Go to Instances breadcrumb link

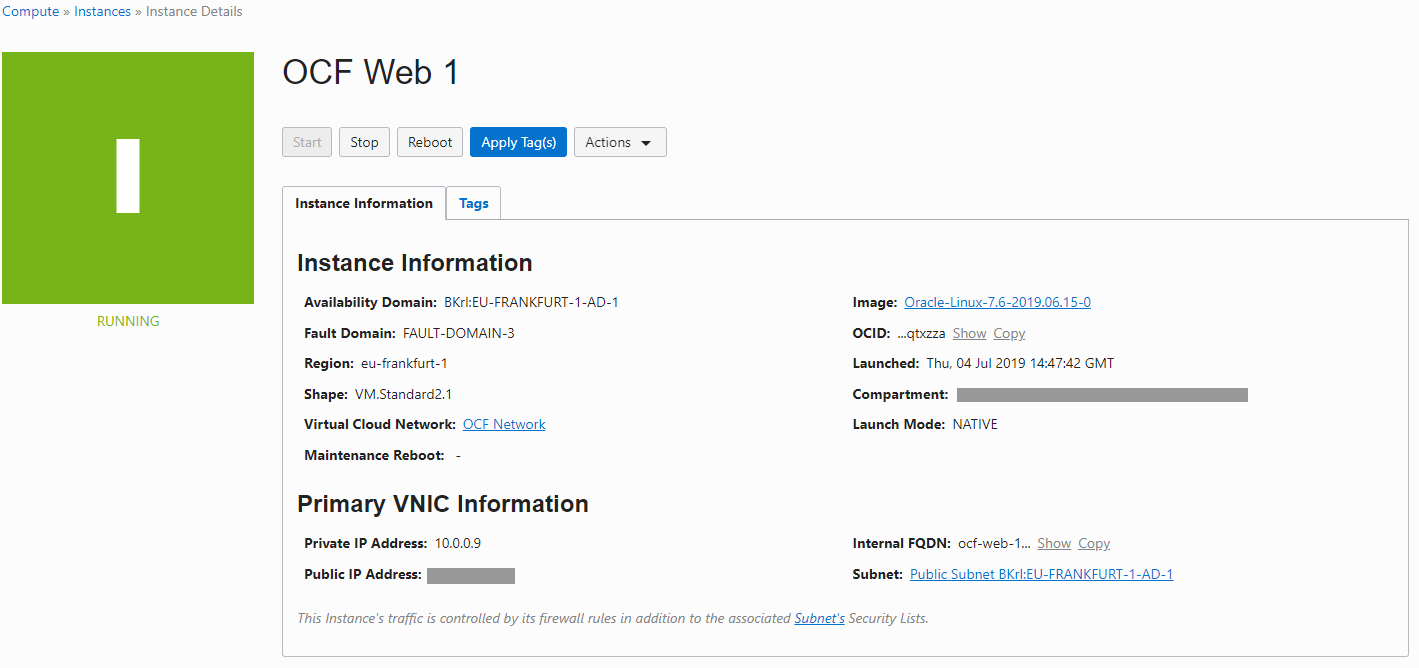[x=102, y=12]
